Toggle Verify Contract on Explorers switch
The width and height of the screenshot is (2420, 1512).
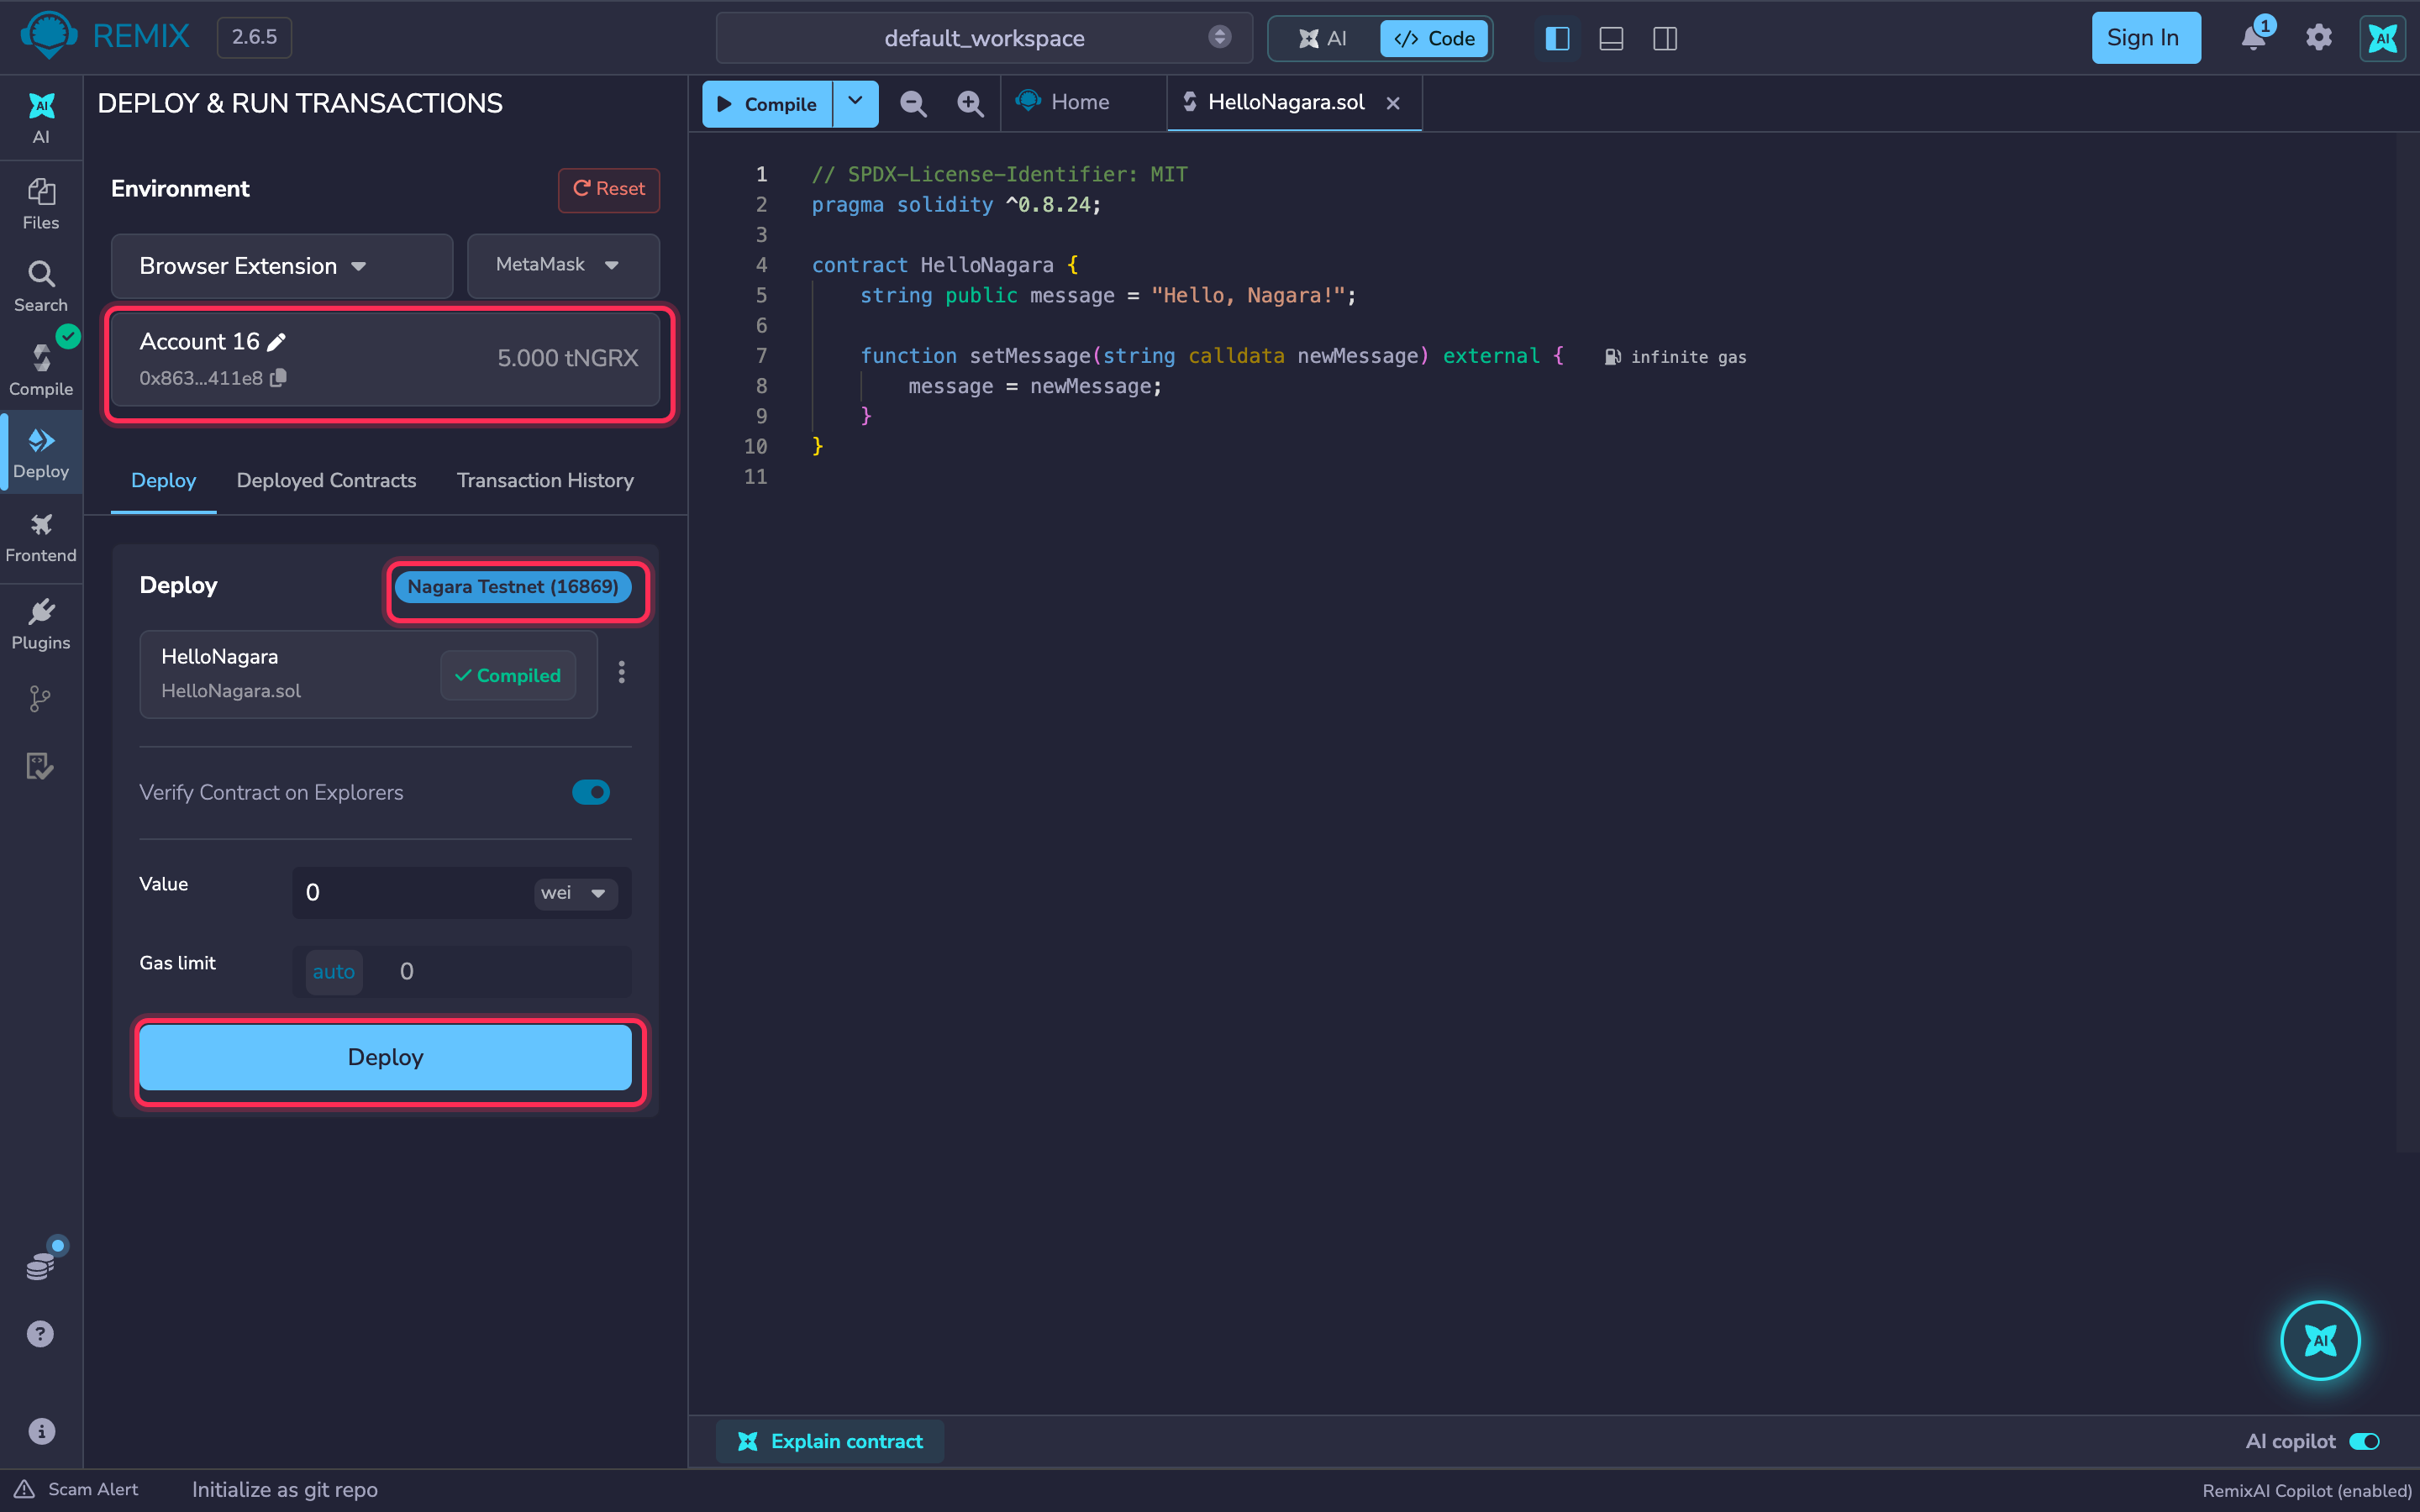(591, 792)
